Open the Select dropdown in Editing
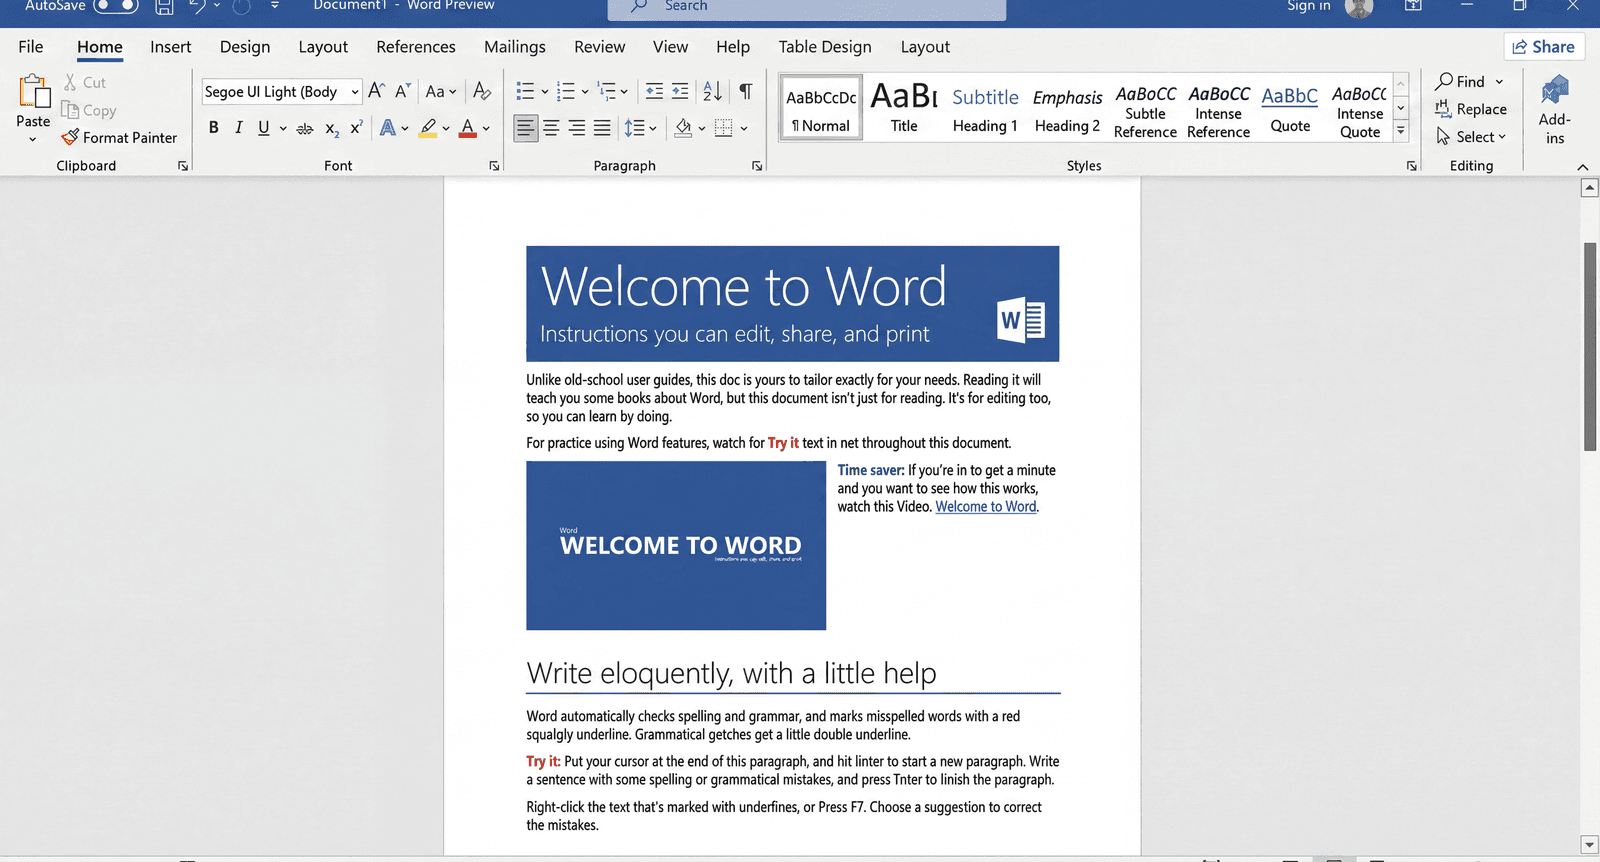Viewport: 1600px width, 862px height. (1471, 137)
